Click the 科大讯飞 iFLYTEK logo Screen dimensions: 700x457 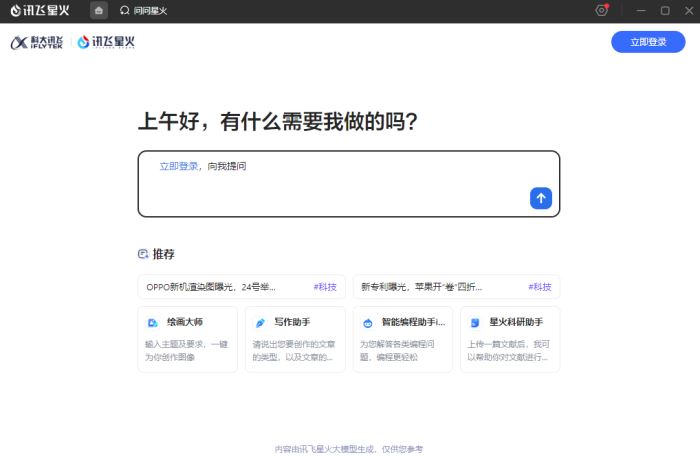pyautogui.click(x=37, y=42)
